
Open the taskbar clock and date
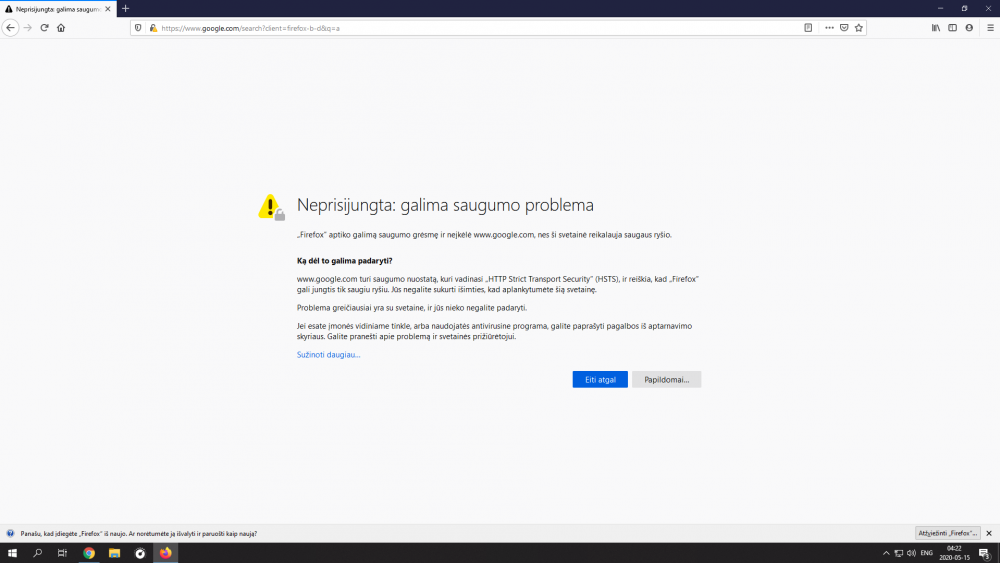click(954, 553)
